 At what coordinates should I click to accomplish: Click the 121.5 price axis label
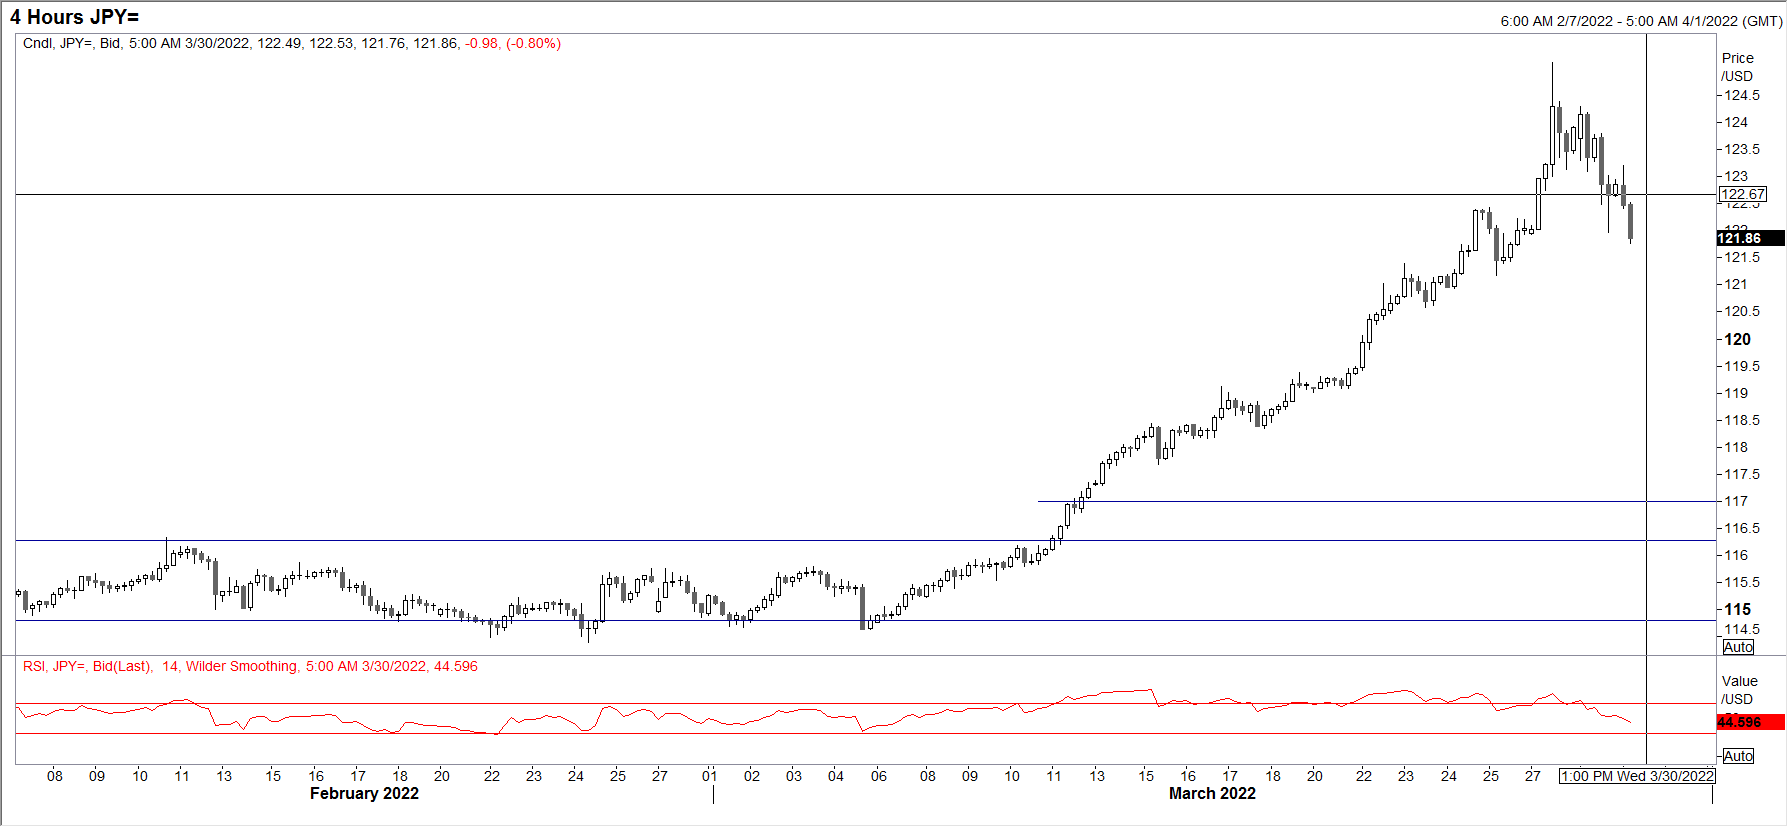pos(1742,257)
